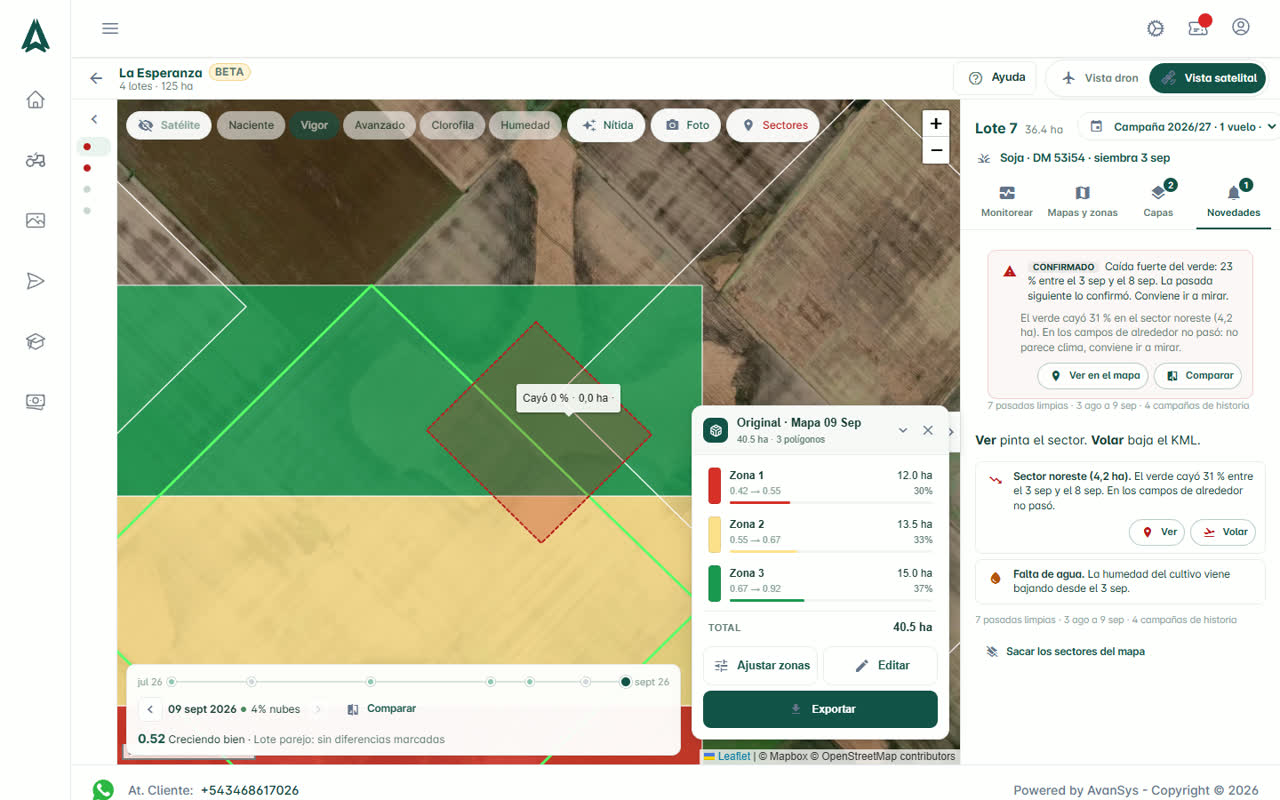
Task: Open the hamburger menu
Action: [110, 28]
